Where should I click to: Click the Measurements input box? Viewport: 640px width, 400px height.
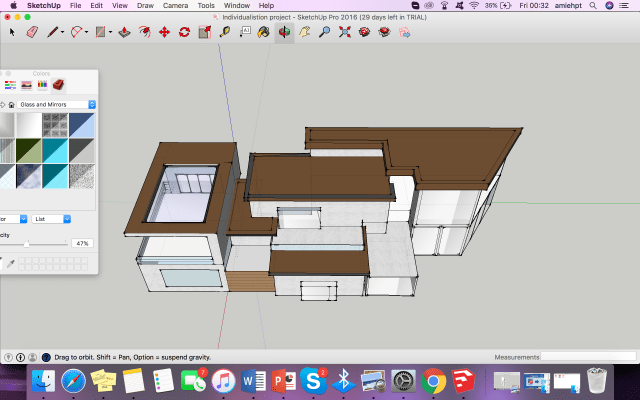pos(588,357)
